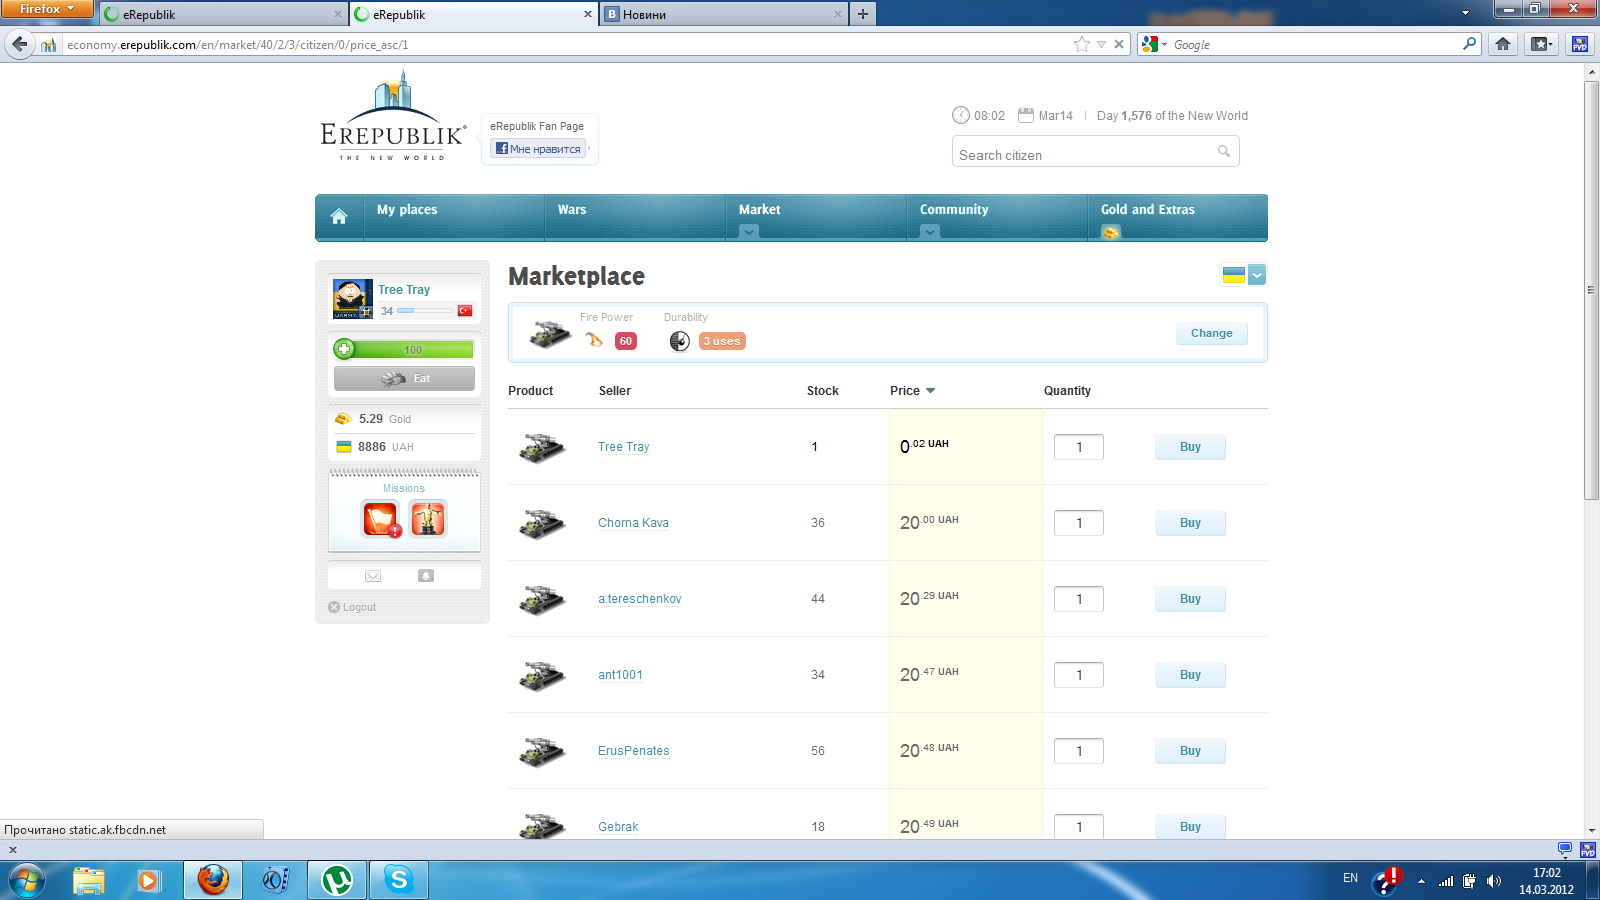
Task: Click tank image in ant1001 row
Action: pyautogui.click(x=542, y=675)
